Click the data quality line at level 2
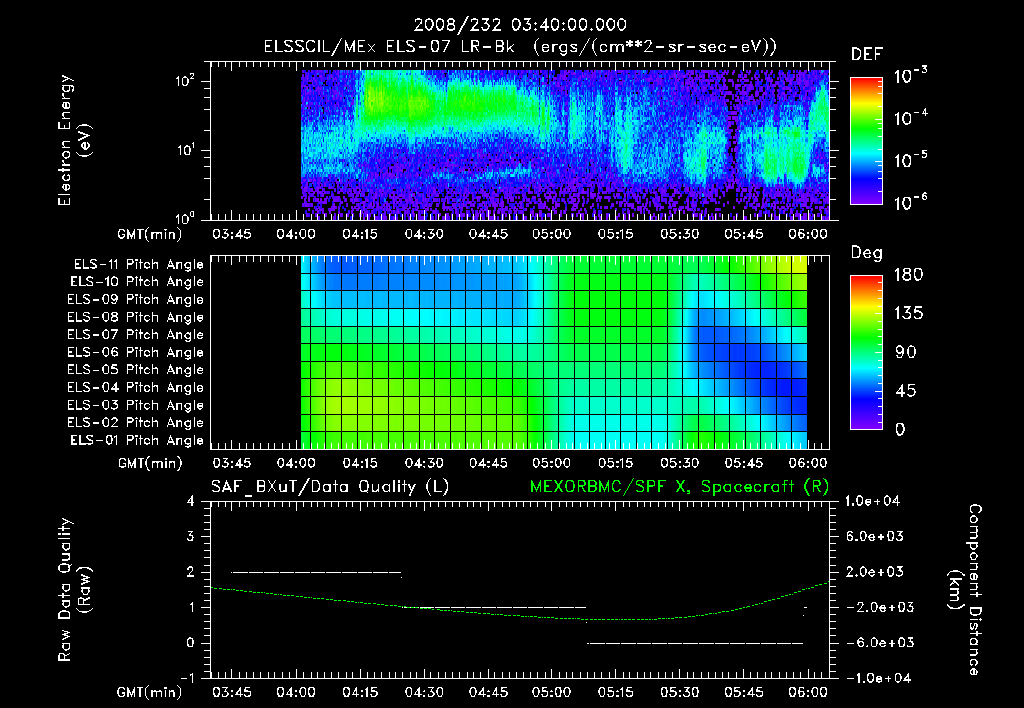 [316, 572]
